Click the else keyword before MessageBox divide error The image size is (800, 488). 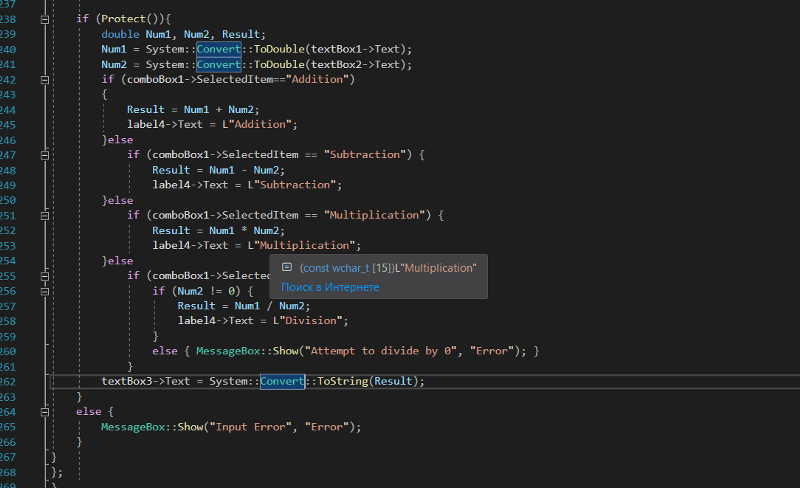coord(165,351)
